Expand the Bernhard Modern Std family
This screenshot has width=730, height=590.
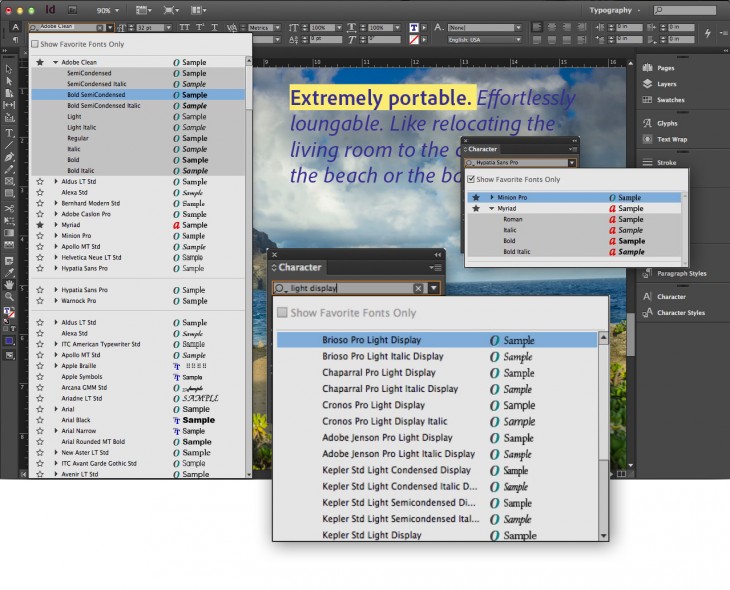point(56,203)
